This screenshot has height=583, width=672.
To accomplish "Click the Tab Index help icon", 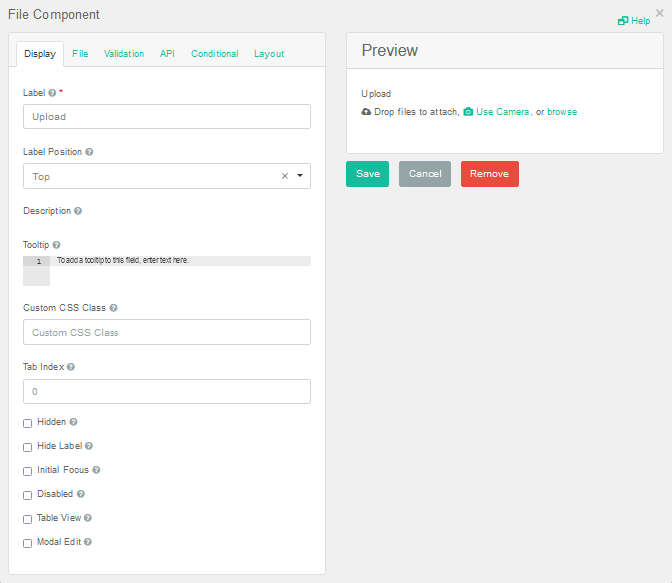I will pos(71,367).
